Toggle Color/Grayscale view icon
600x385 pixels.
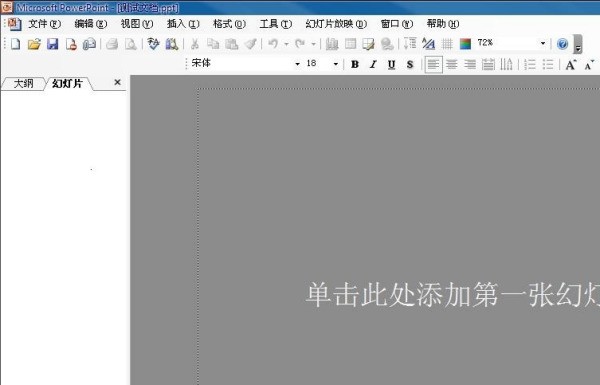(465, 44)
